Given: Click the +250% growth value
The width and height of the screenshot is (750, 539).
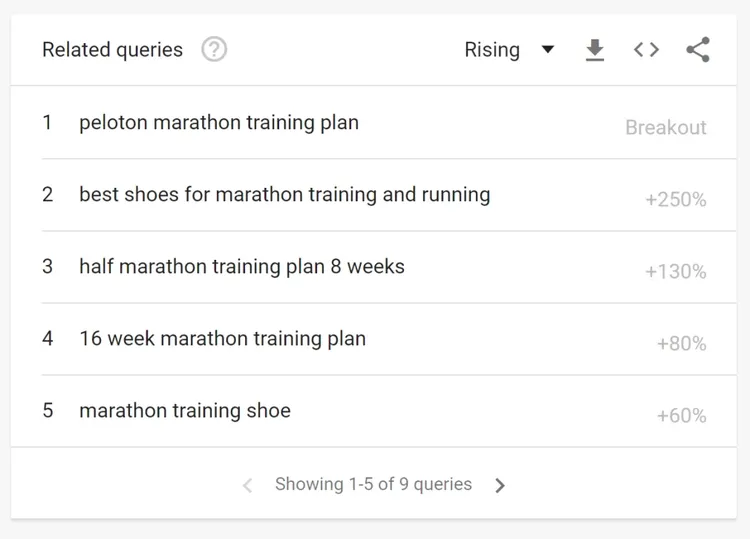Looking at the screenshot, I should tap(676, 199).
